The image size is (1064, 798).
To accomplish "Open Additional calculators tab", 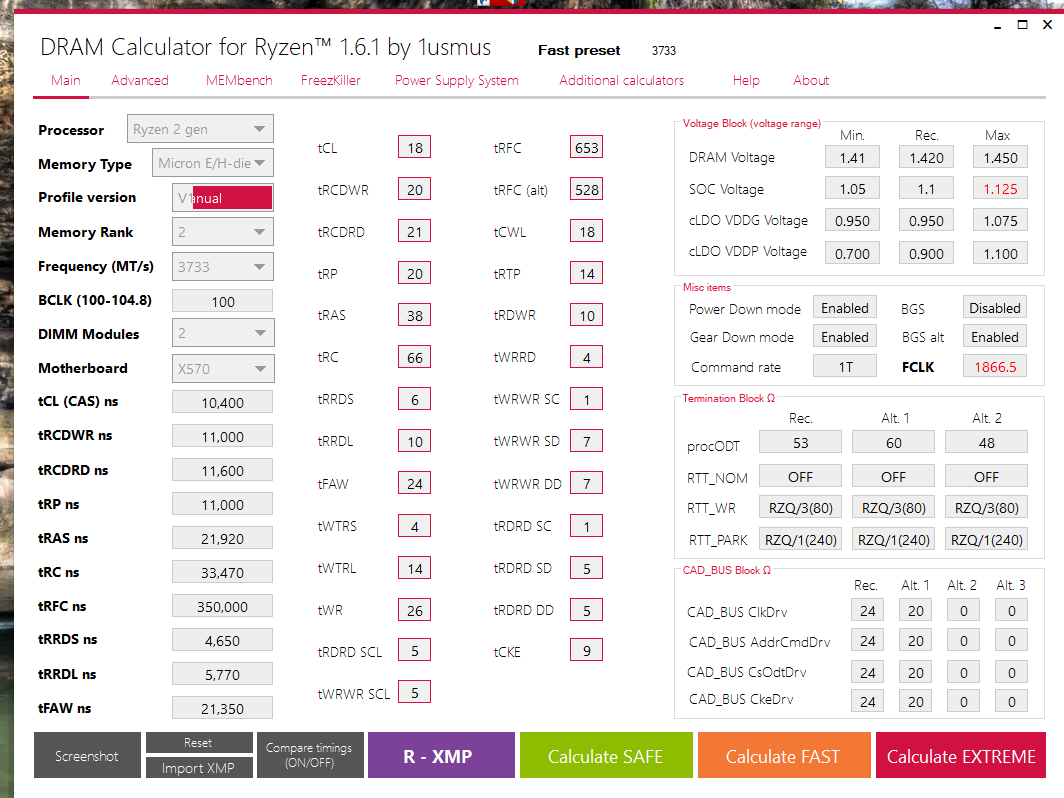I will click(622, 80).
